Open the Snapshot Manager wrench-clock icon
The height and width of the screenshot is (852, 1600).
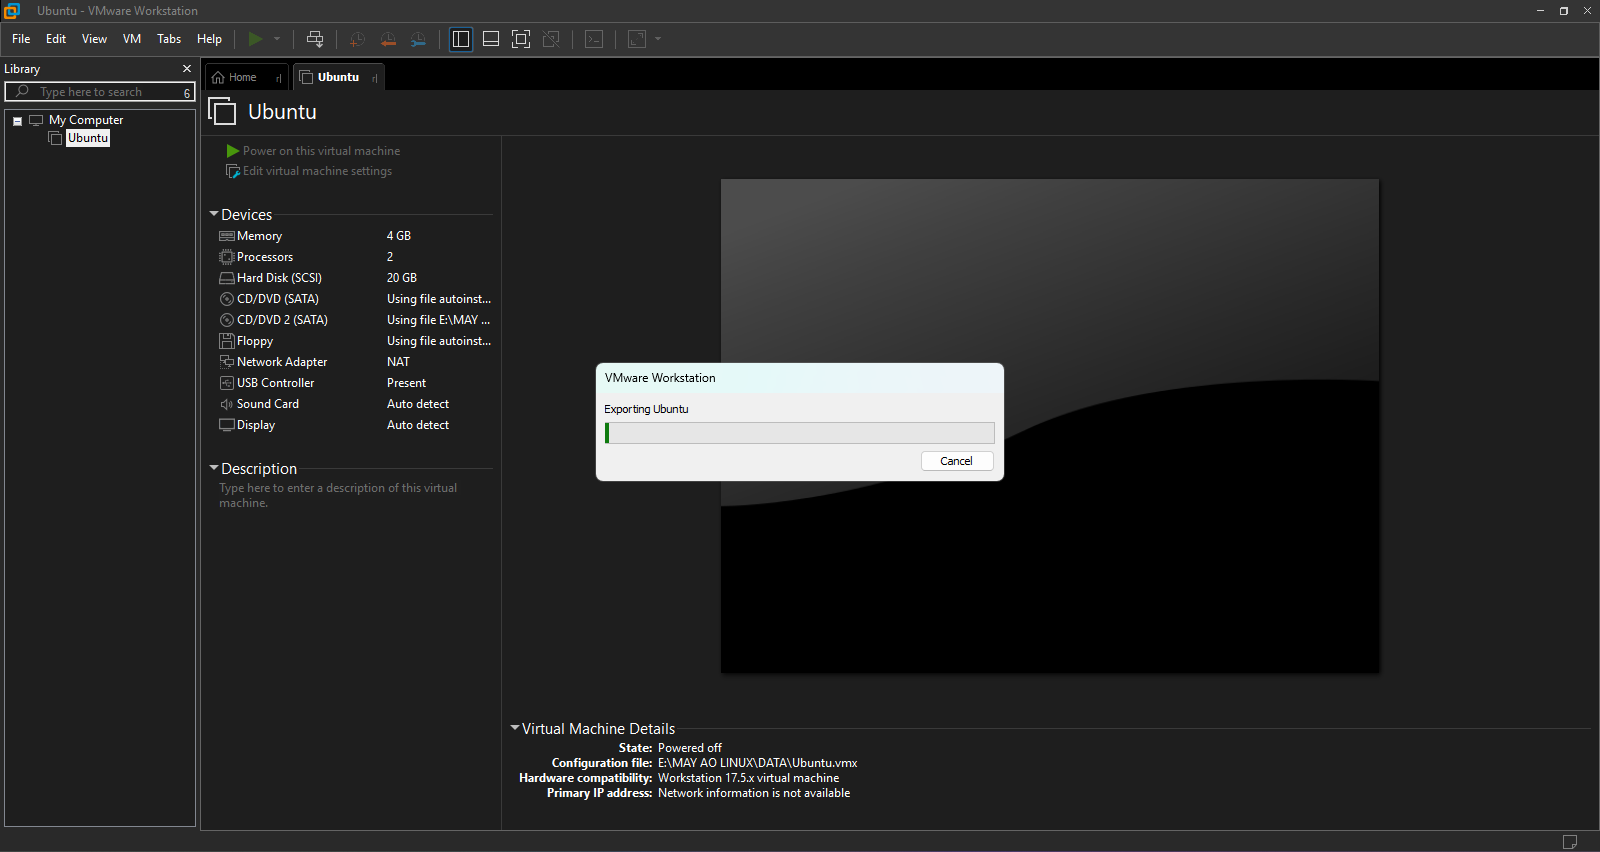tap(418, 39)
